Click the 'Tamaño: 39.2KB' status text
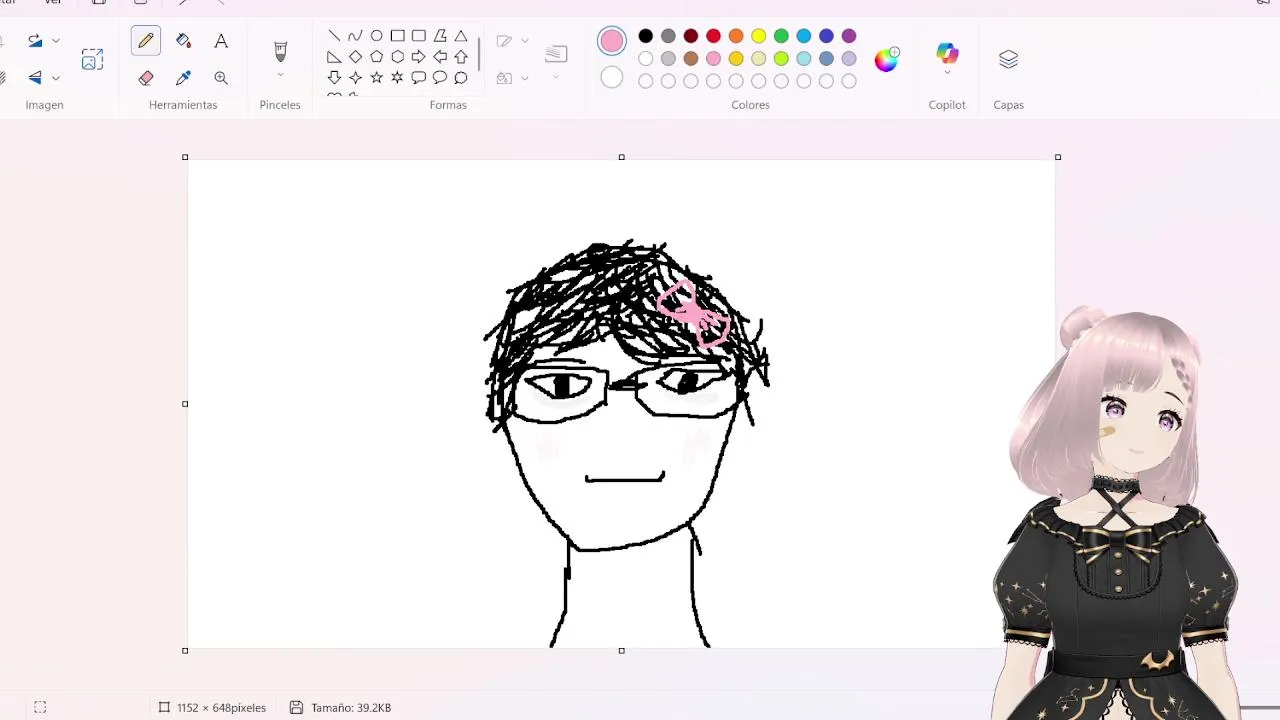This screenshot has width=1280, height=720. 351,707
